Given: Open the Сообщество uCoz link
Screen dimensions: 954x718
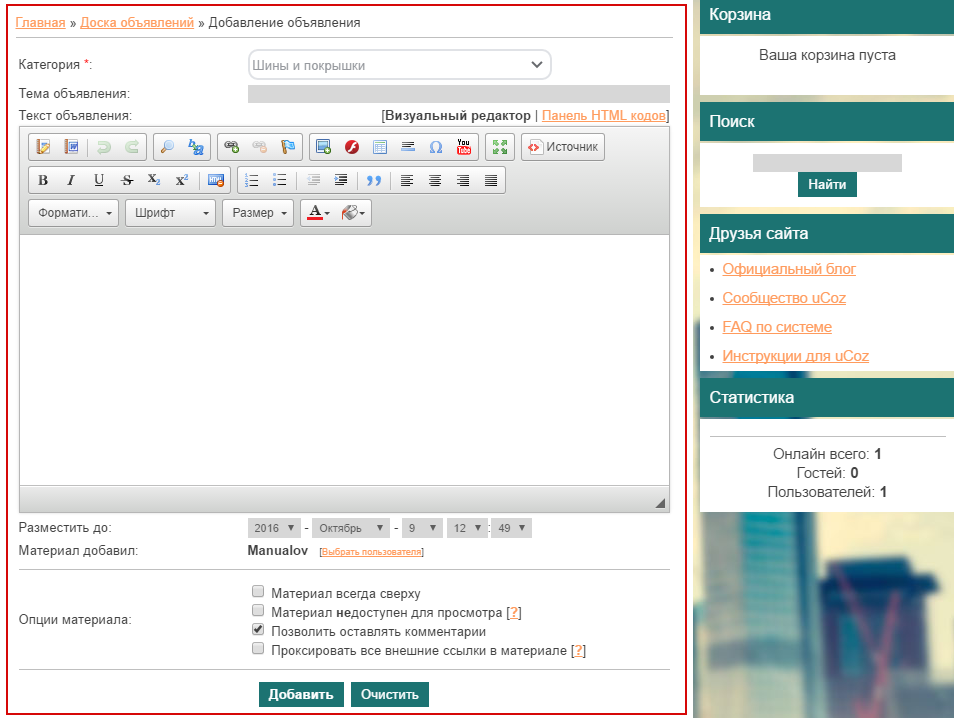Looking at the screenshot, I should point(784,298).
